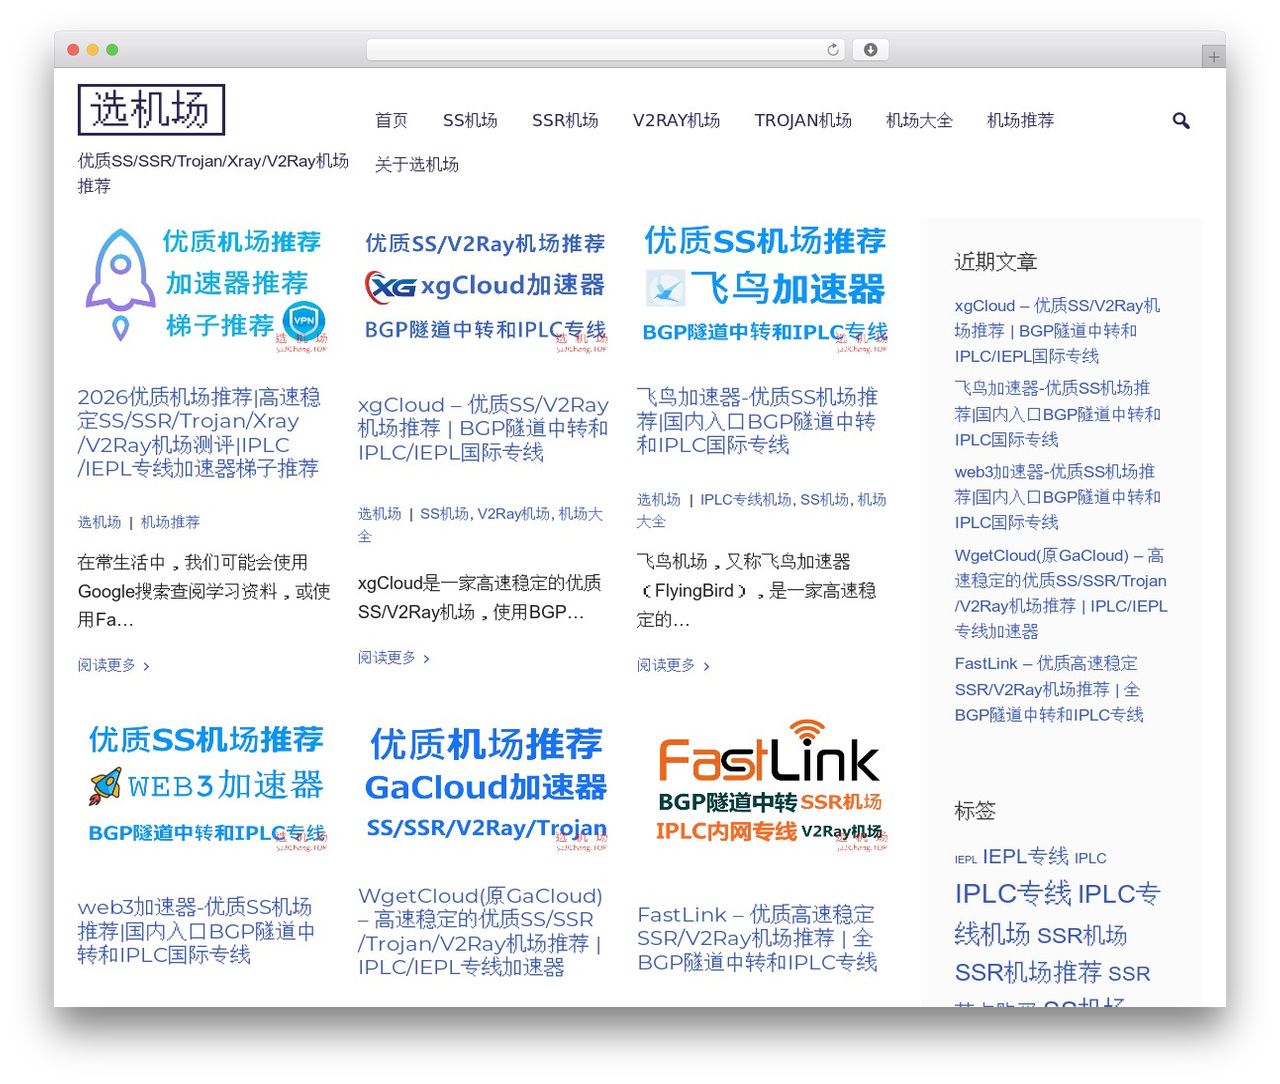This screenshot has width=1280, height=1084.
Task: Open recent article FastLink in sidebar
Action: (x=1049, y=689)
